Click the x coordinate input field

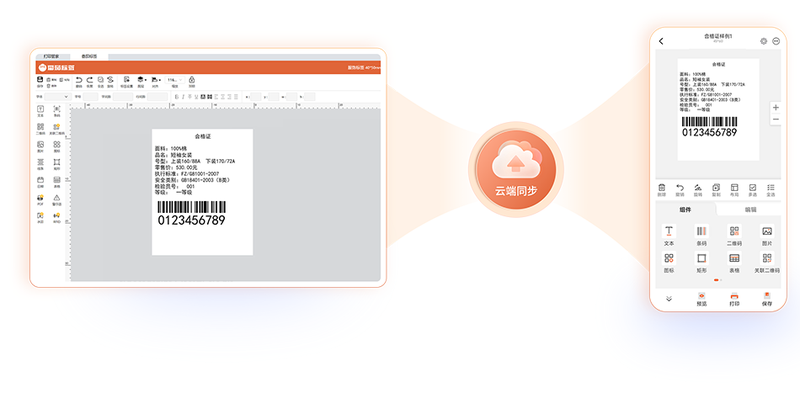256,96
